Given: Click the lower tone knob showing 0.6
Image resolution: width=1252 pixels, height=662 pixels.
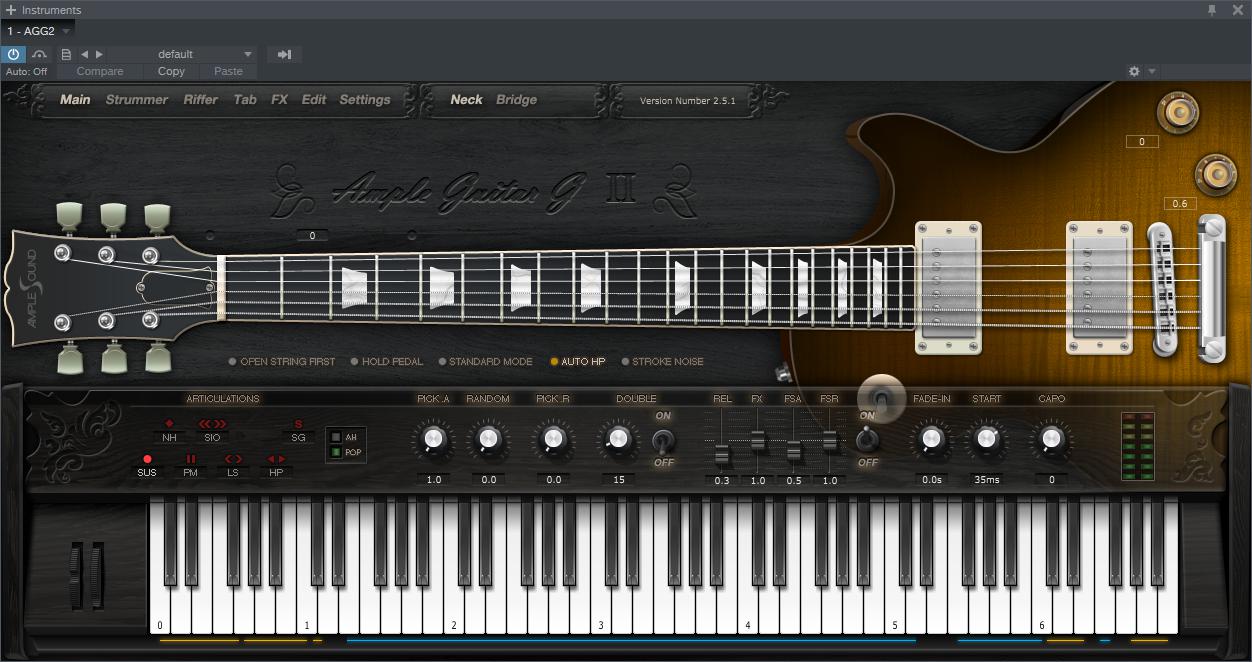Looking at the screenshot, I should pyautogui.click(x=1216, y=174).
